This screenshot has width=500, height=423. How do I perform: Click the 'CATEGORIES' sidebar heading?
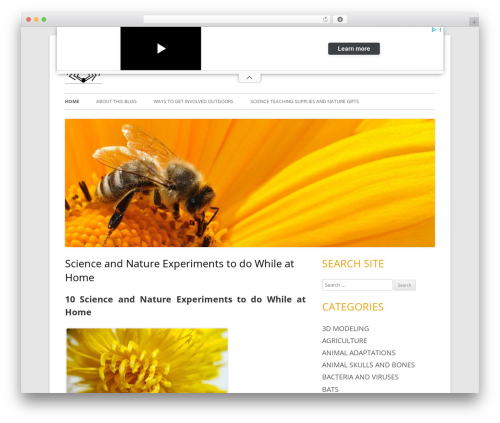(353, 307)
